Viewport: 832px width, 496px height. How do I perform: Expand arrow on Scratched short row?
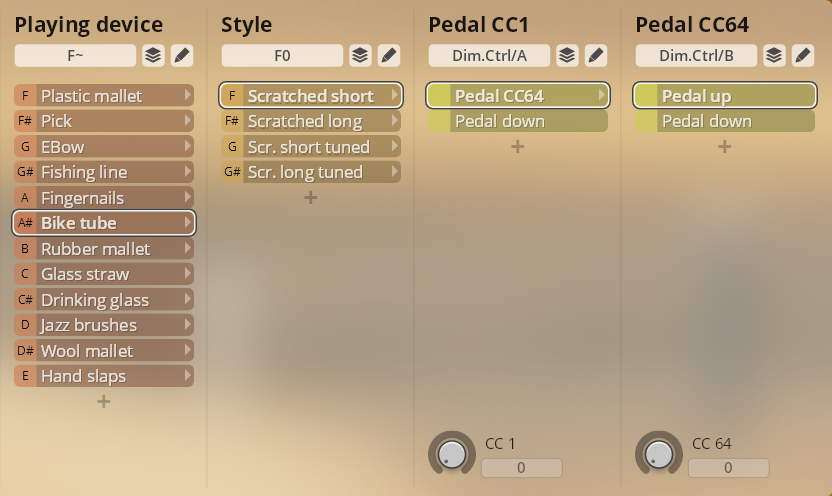click(394, 95)
